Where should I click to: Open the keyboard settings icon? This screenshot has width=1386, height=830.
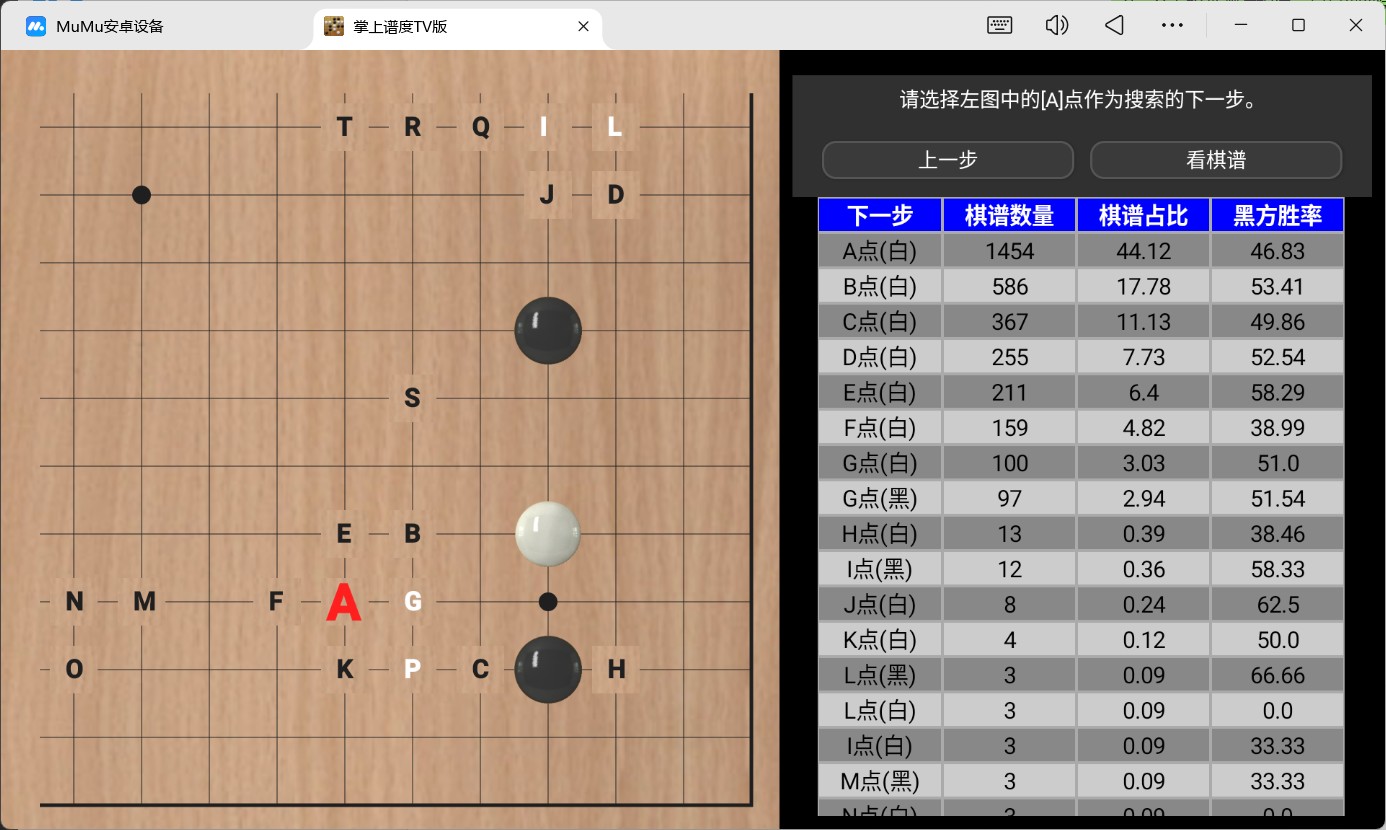pos(999,26)
